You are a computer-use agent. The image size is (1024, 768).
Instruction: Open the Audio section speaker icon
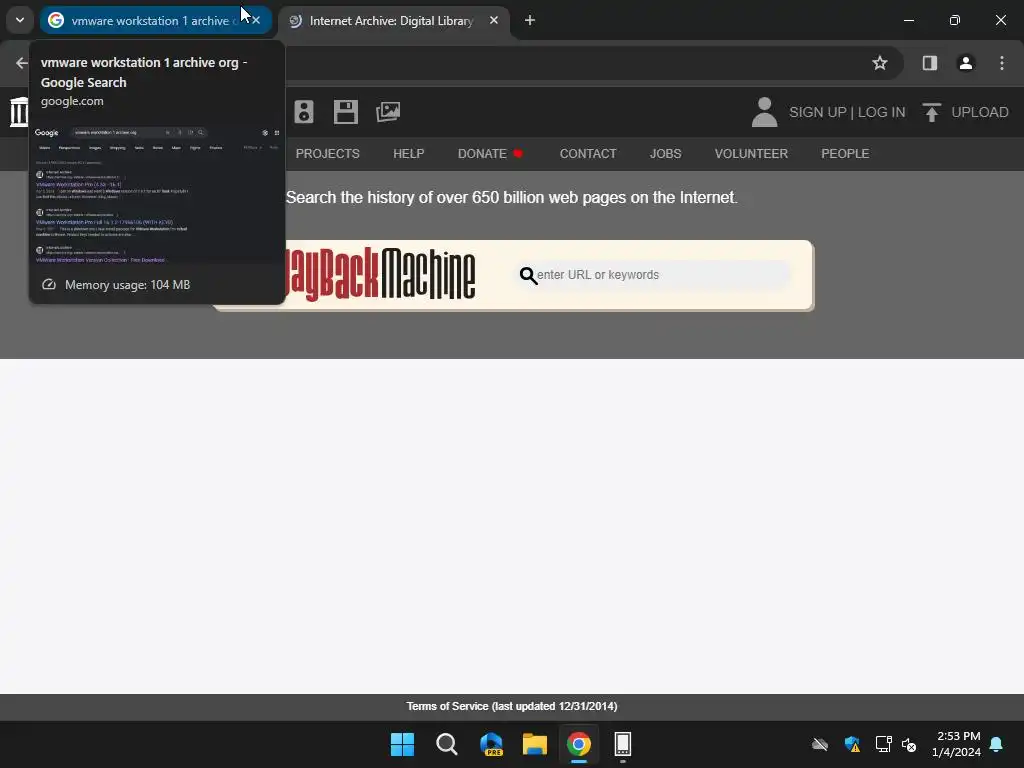[x=304, y=112]
